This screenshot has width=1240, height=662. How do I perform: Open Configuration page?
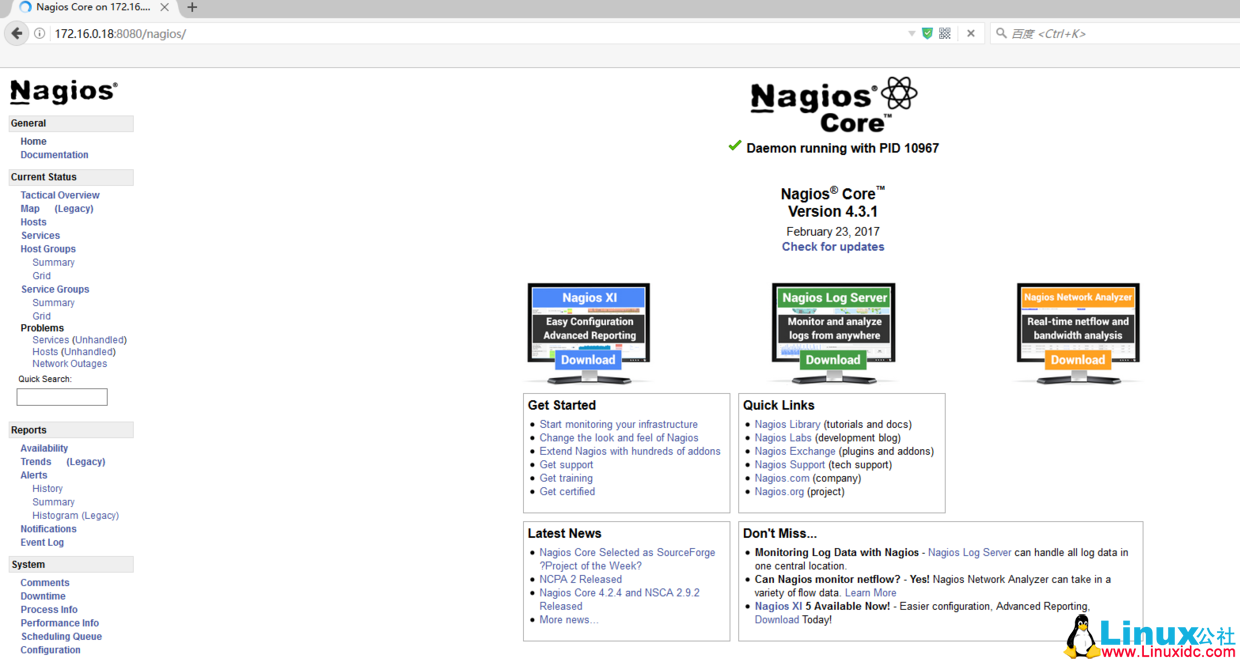pos(50,650)
